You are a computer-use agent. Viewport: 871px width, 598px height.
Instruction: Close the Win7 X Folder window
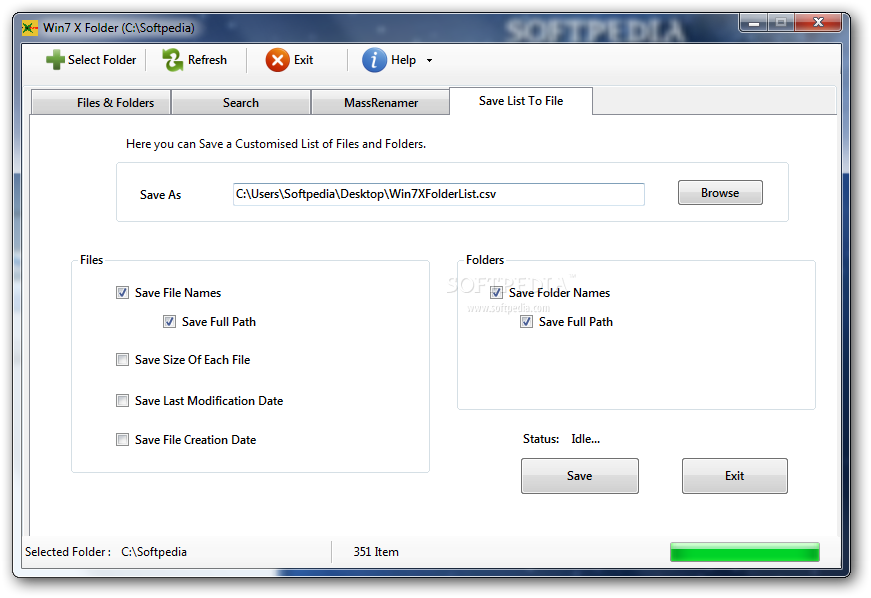point(818,23)
